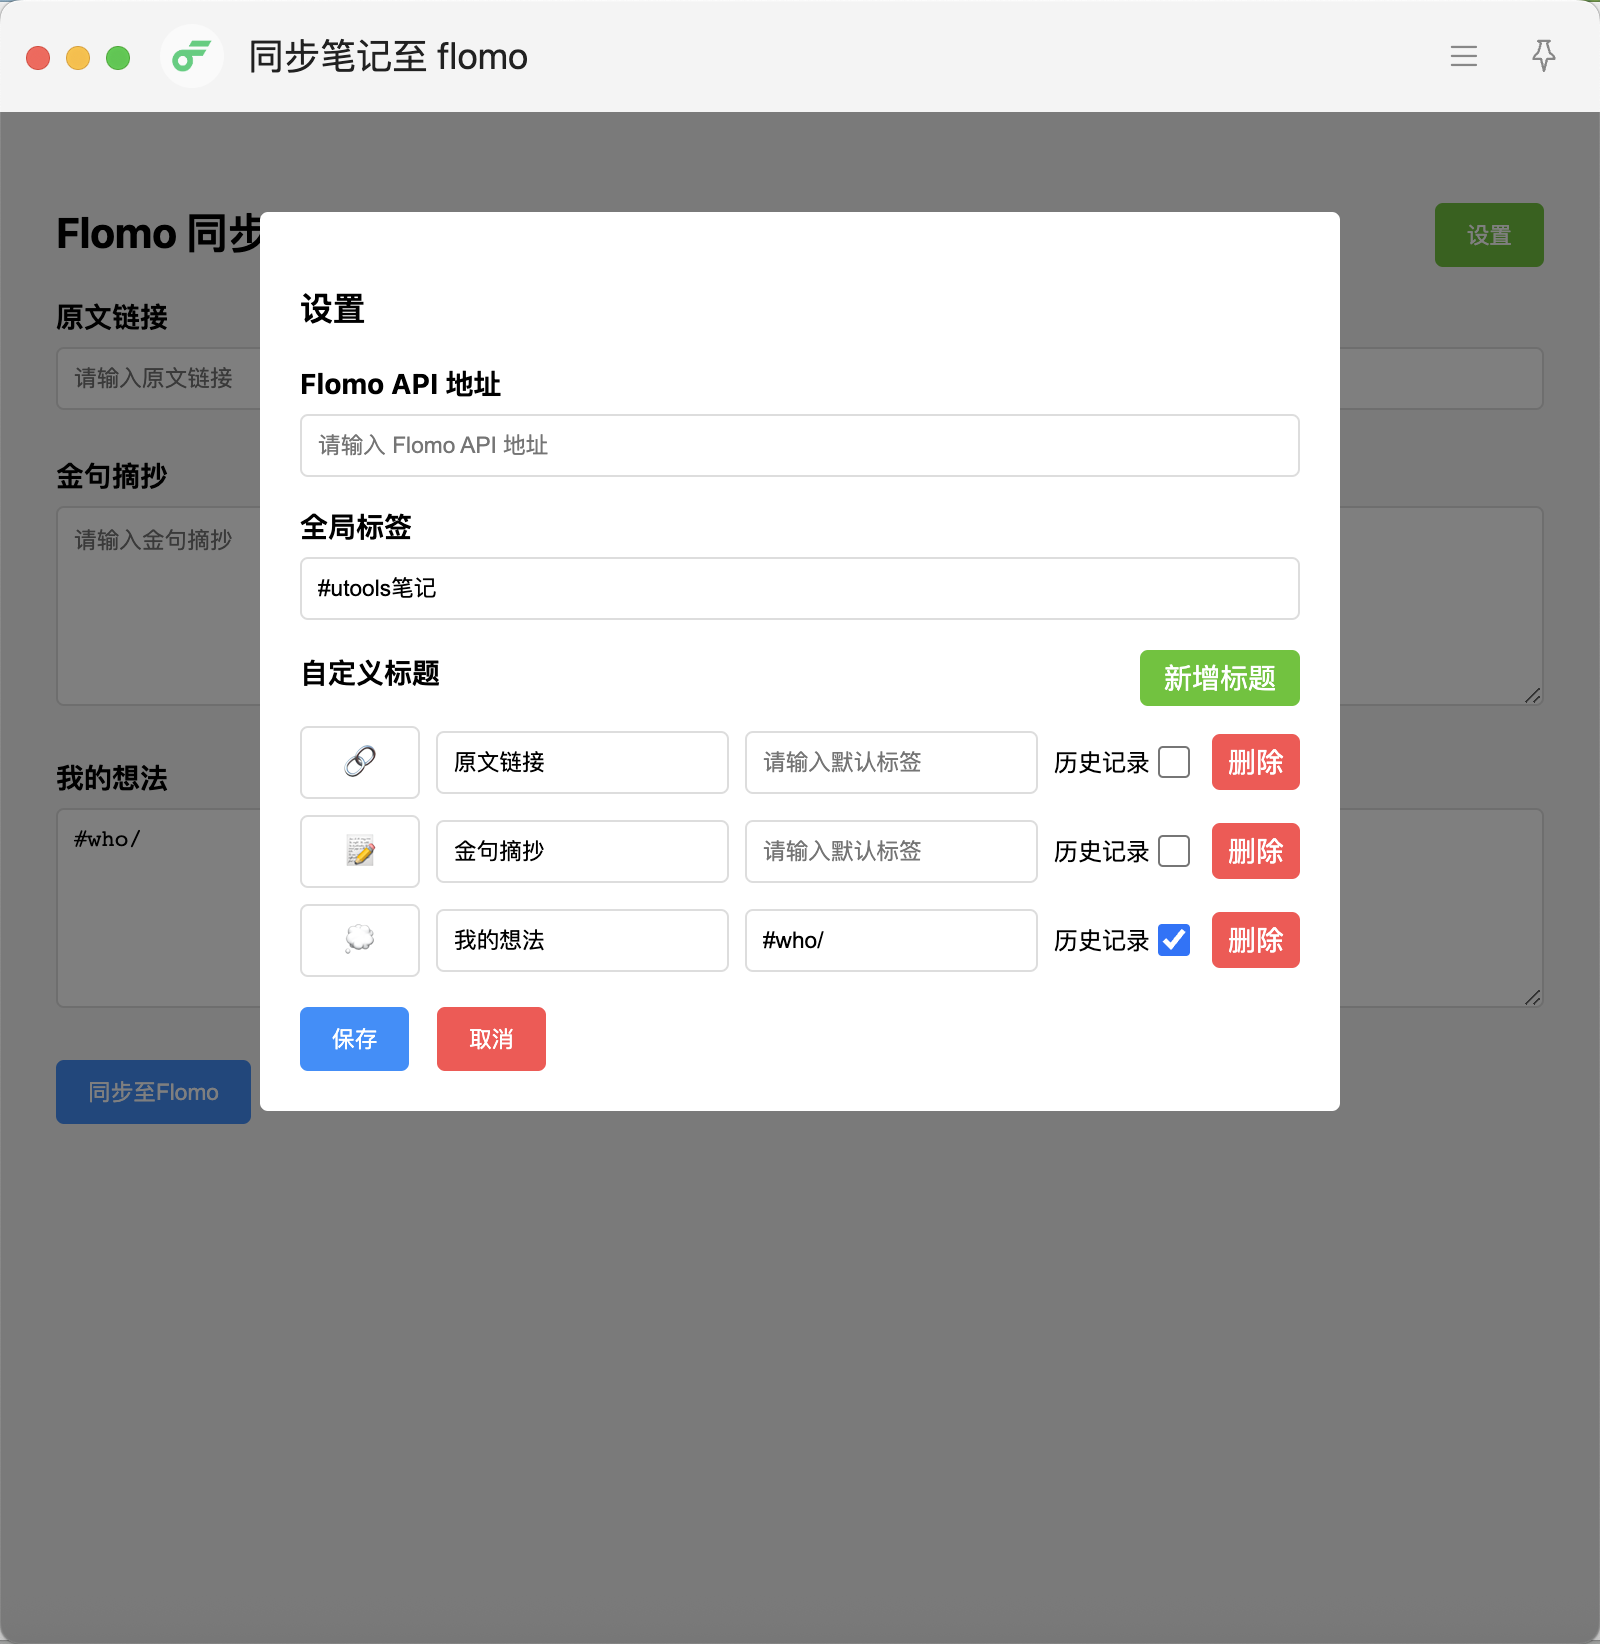This screenshot has width=1600, height=1644.
Task: Focus default tag field in 金句摘抄 row
Action: (891, 851)
